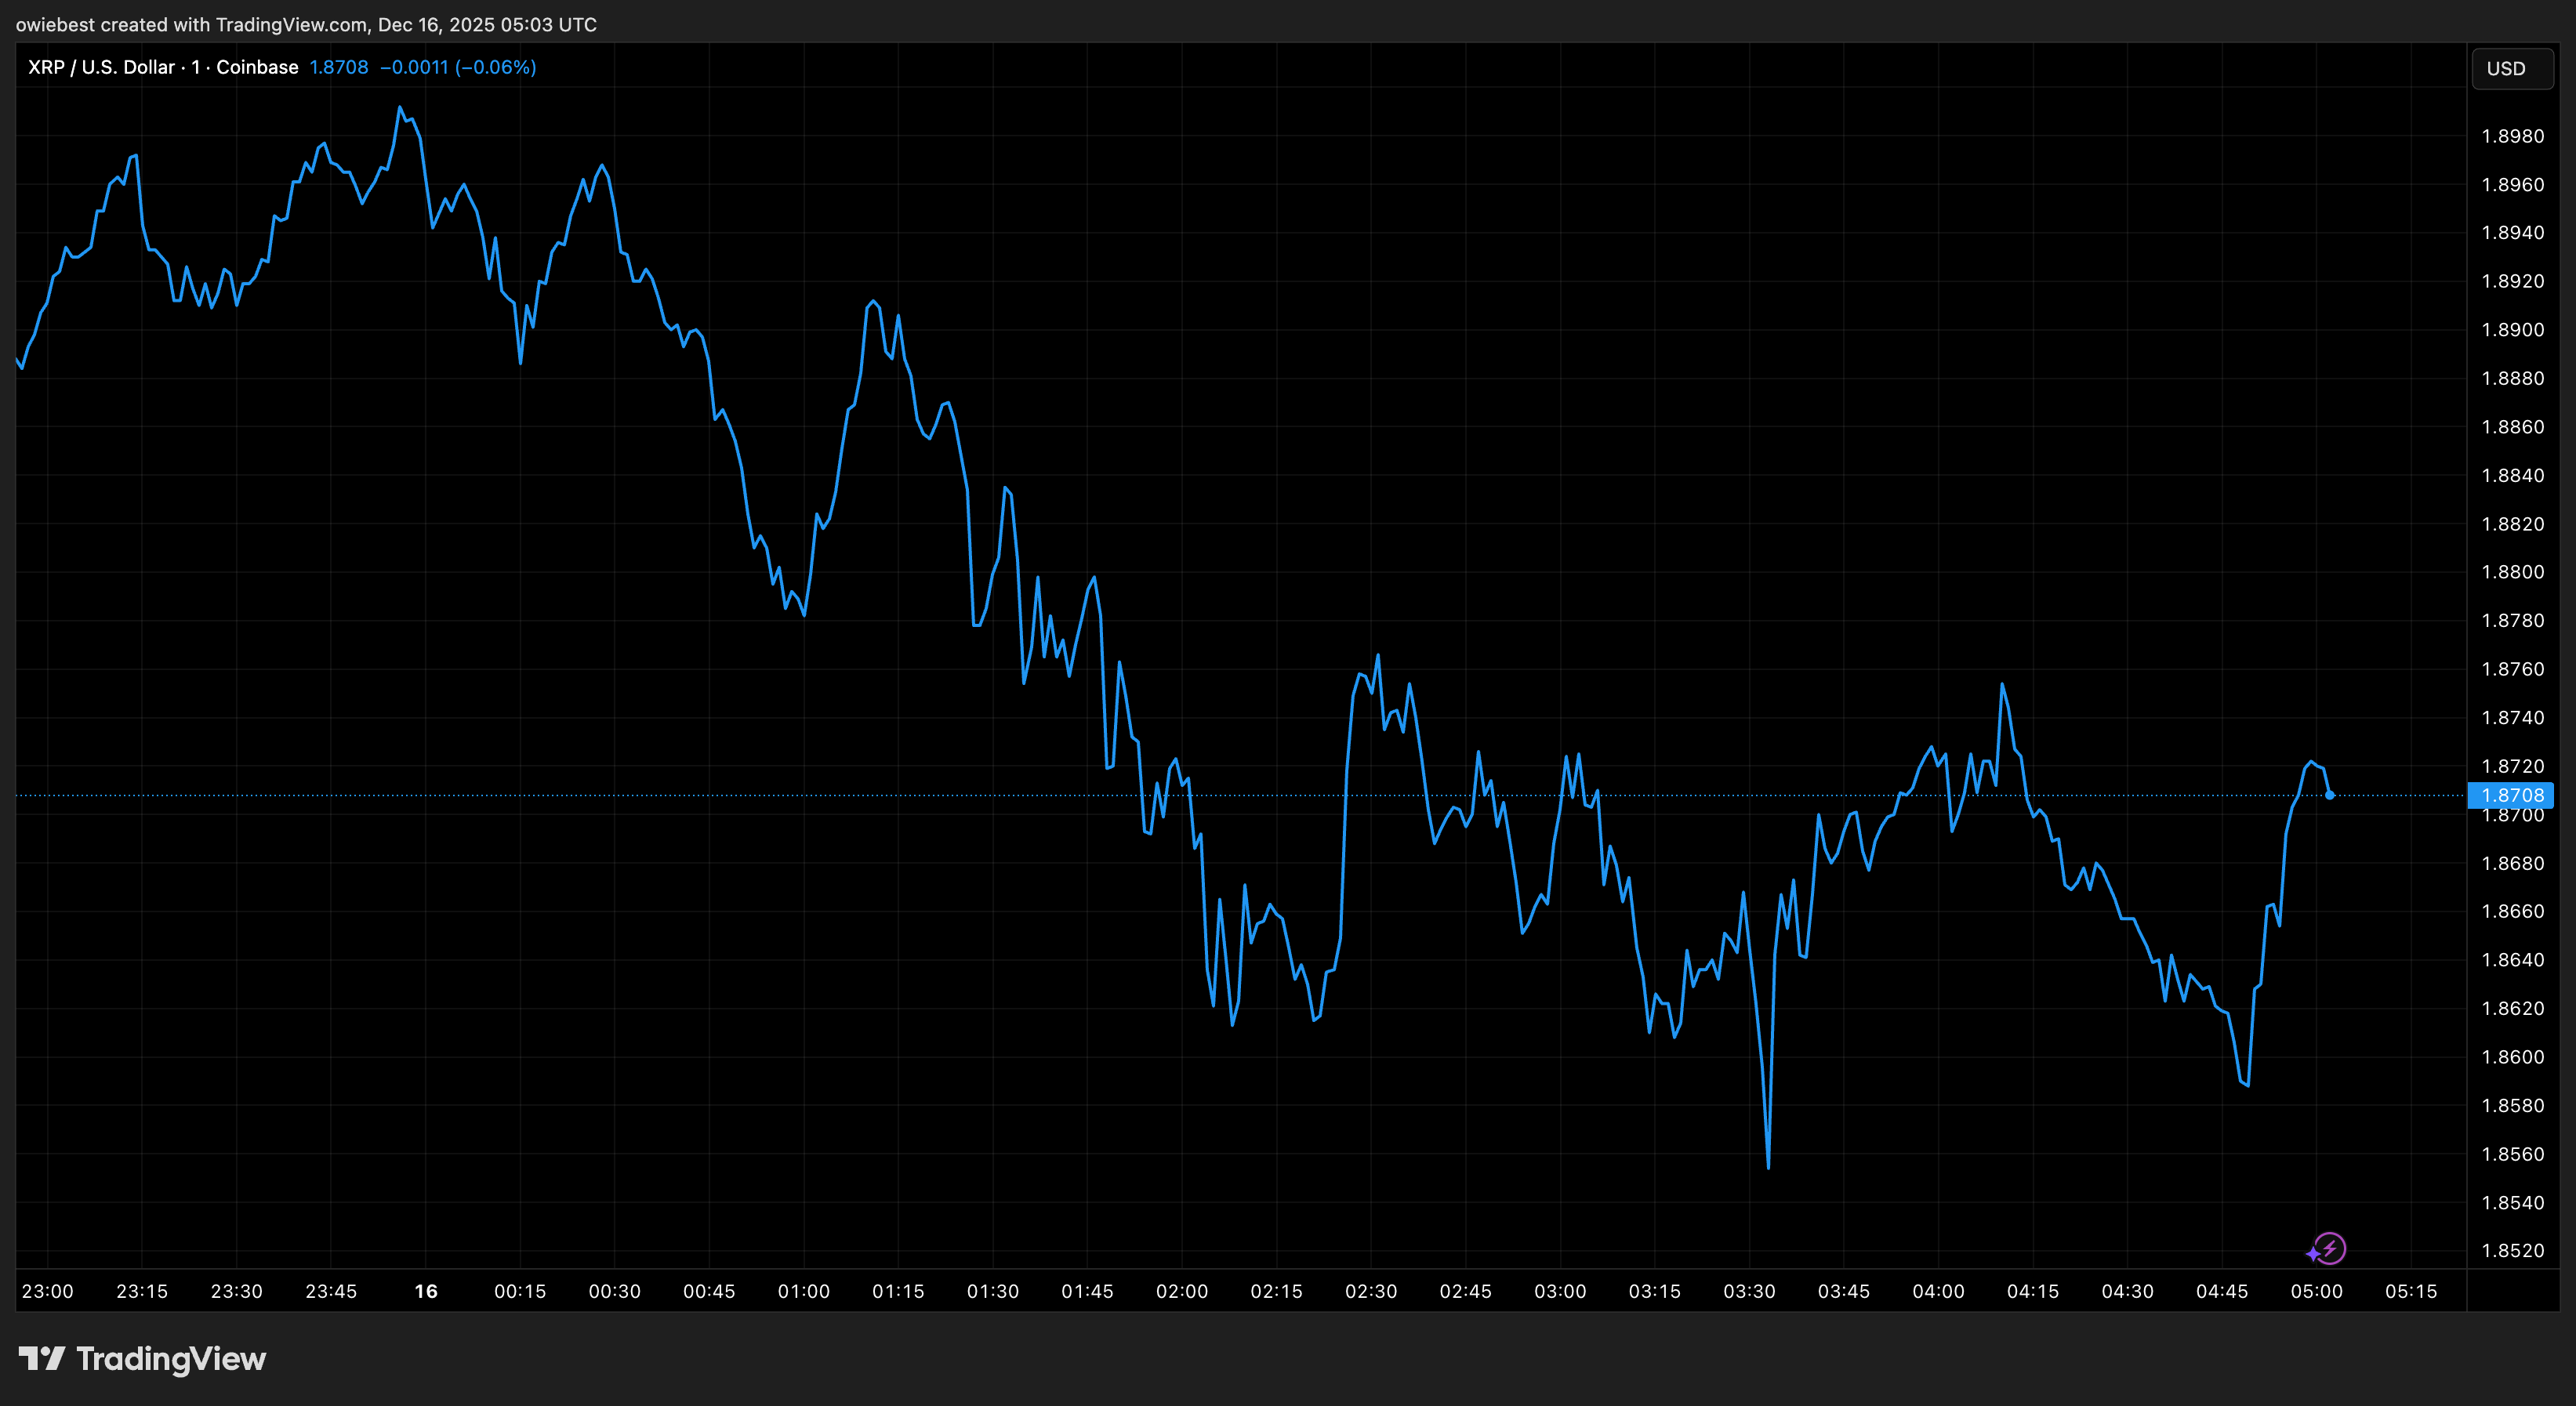Click the blue last-price dot on line
This screenshot has width=2576, height=1406.
[x=2329, y=795]
